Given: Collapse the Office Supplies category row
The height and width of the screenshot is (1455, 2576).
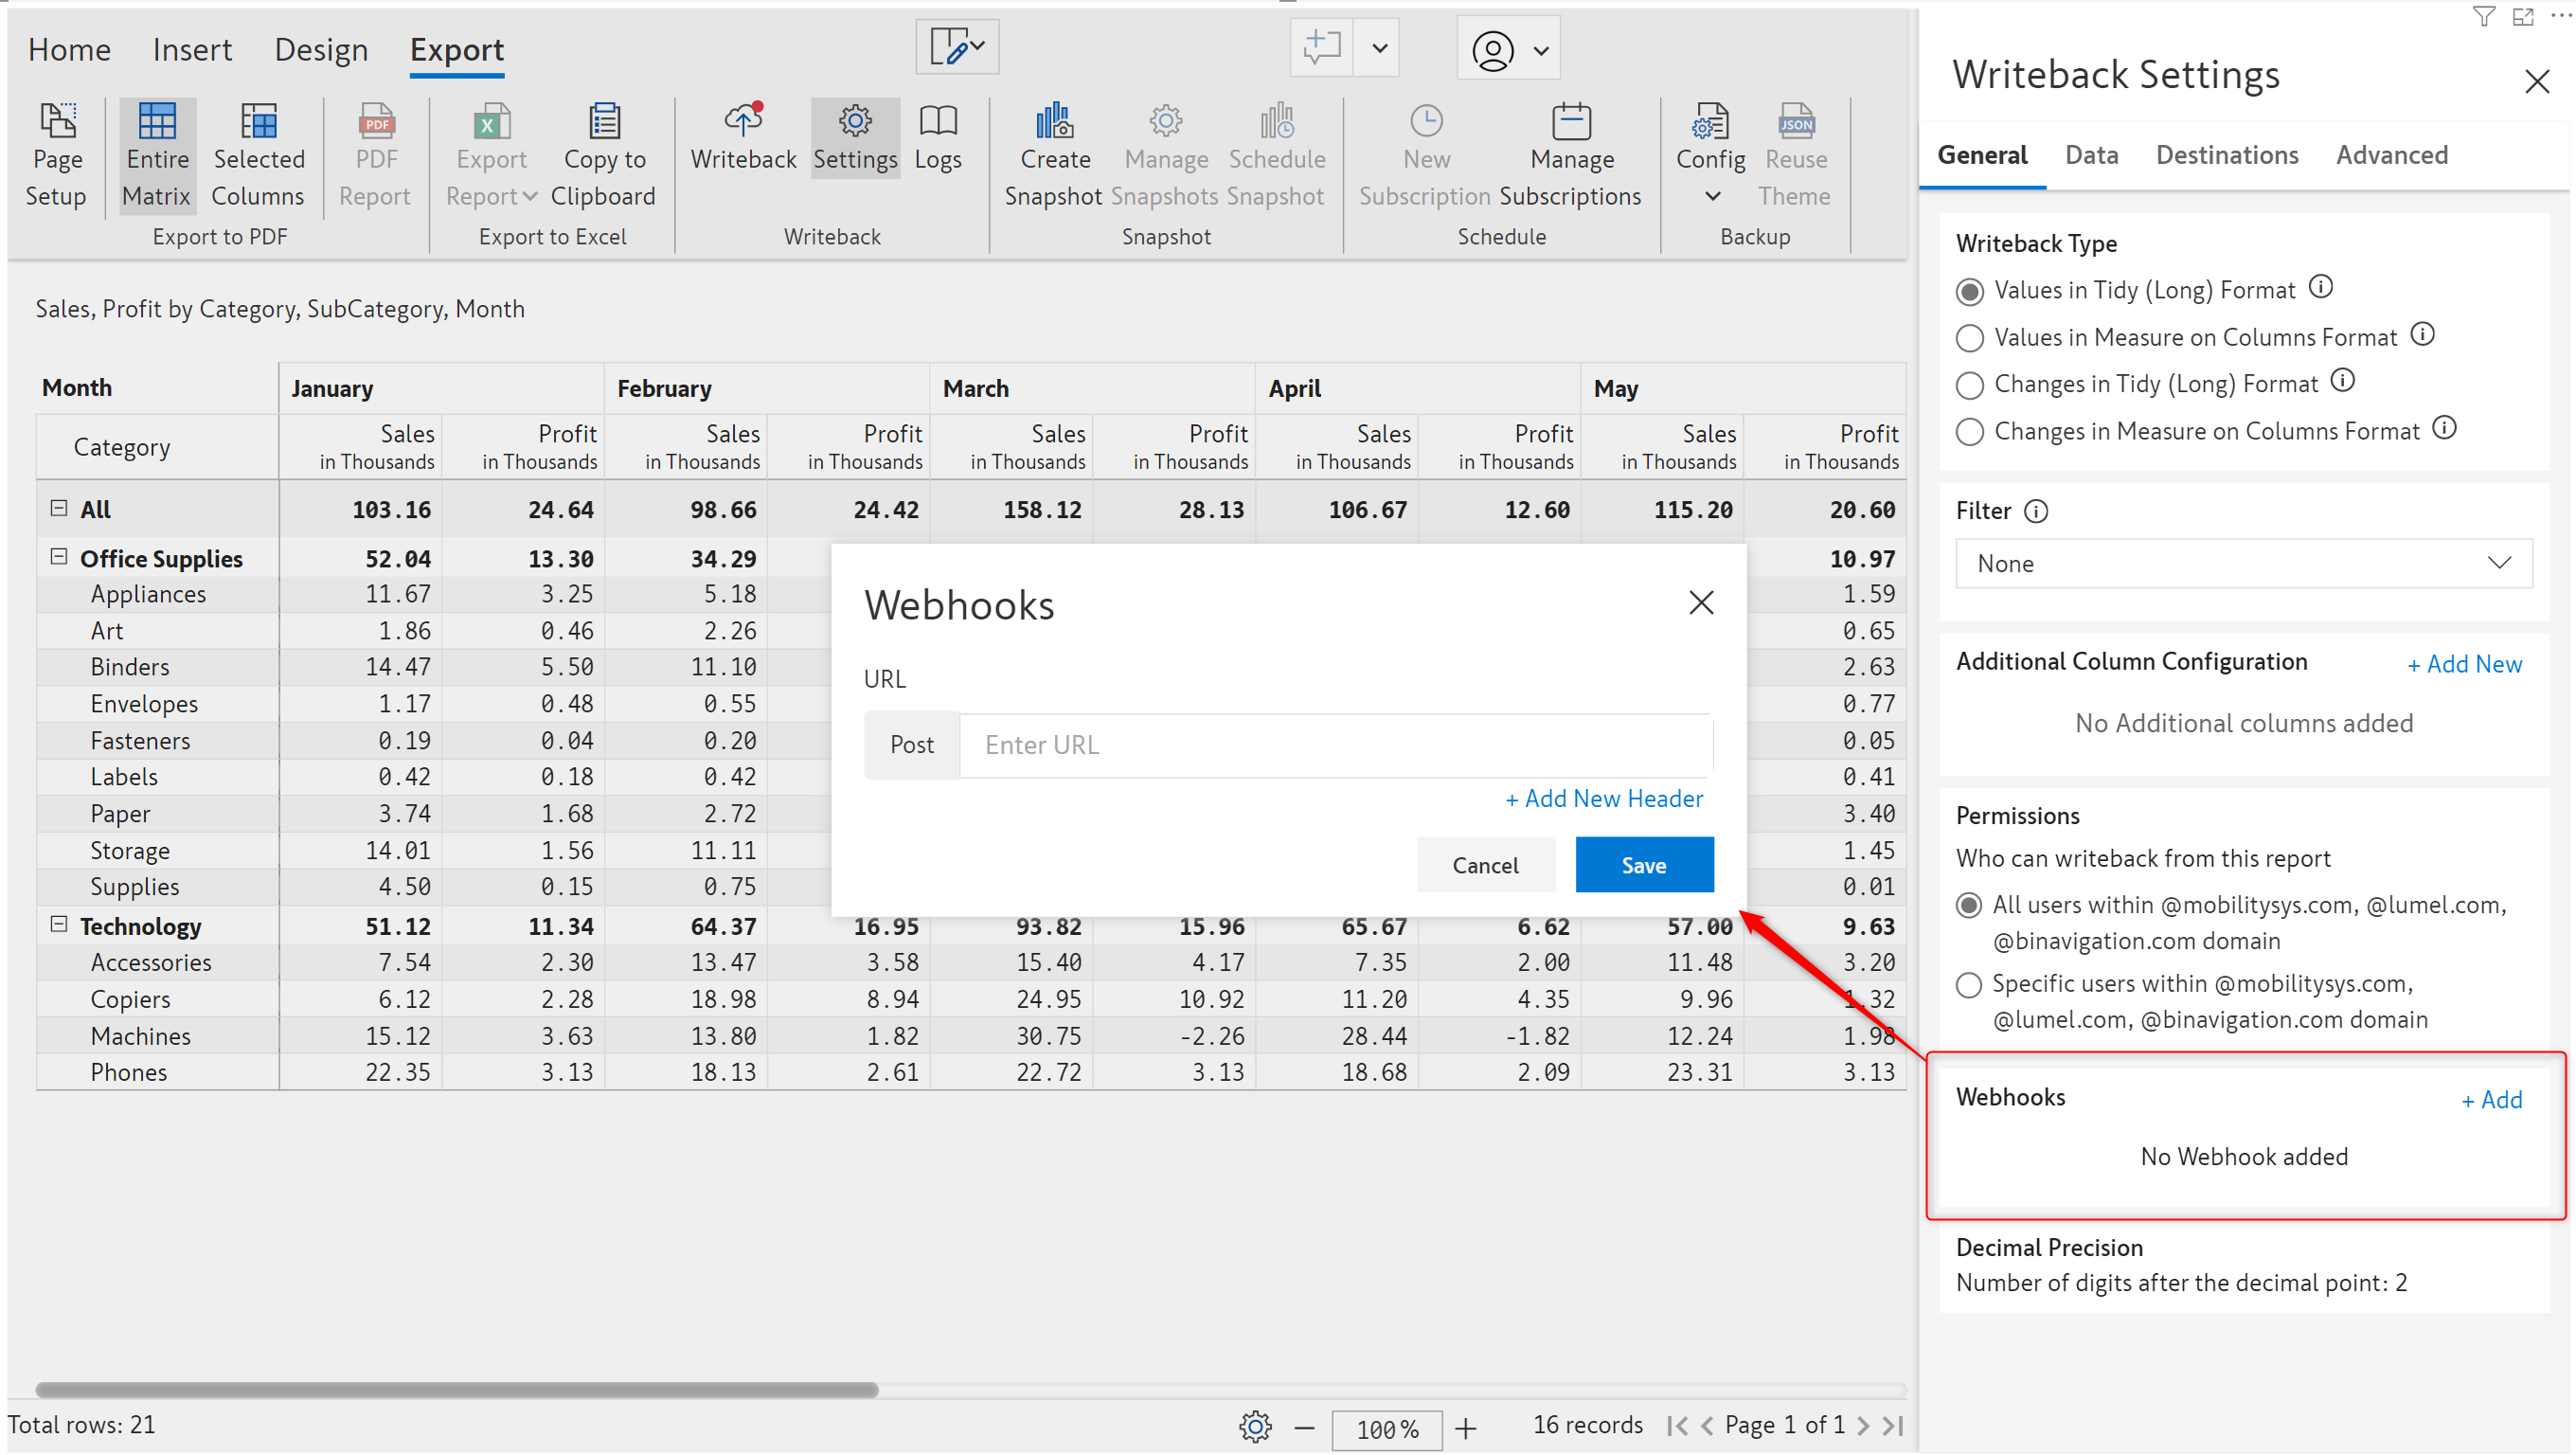Looking at the screenshot, I should tap(59, 557).
